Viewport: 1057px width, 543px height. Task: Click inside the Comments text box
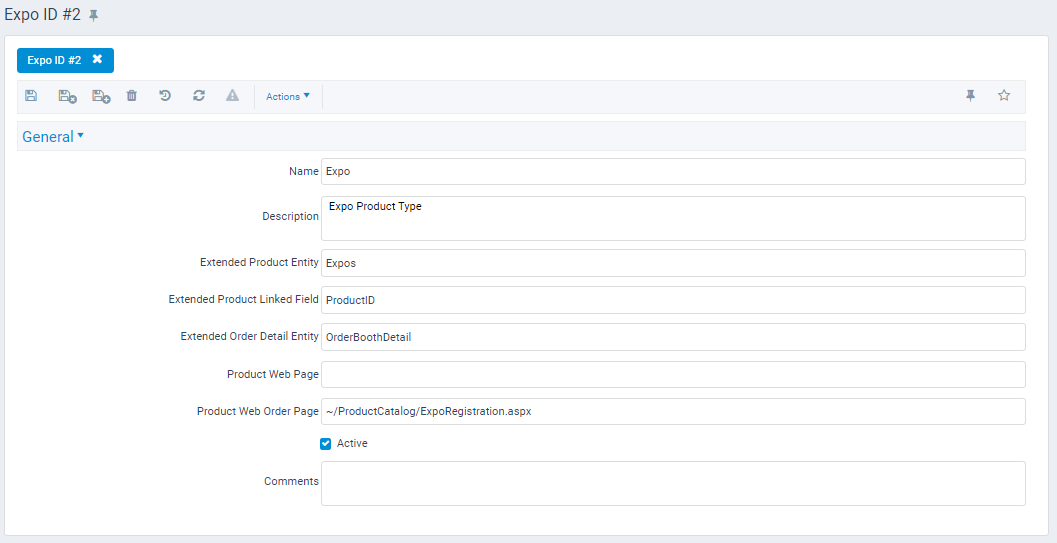pos(672,483)
